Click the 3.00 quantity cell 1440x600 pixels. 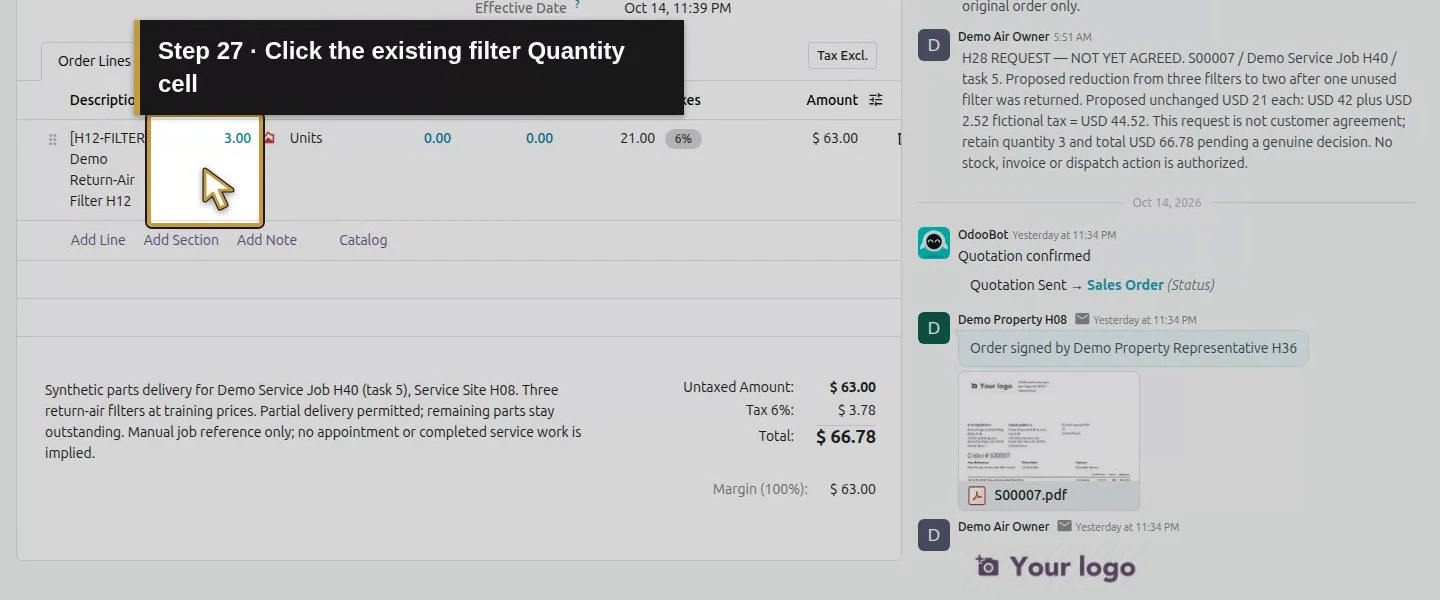205,170
